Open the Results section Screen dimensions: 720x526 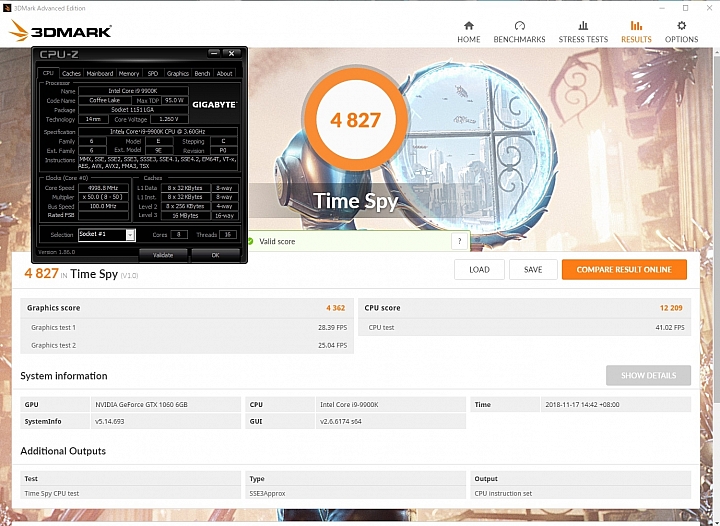636,32
